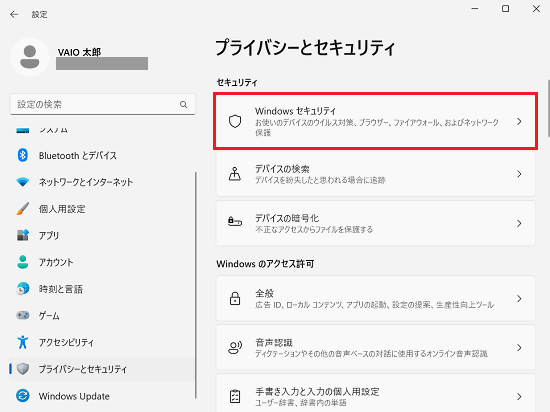Screen dimensions: 550x412
Task: Select 時刻と言語 in sidebar
Action: 102,289
